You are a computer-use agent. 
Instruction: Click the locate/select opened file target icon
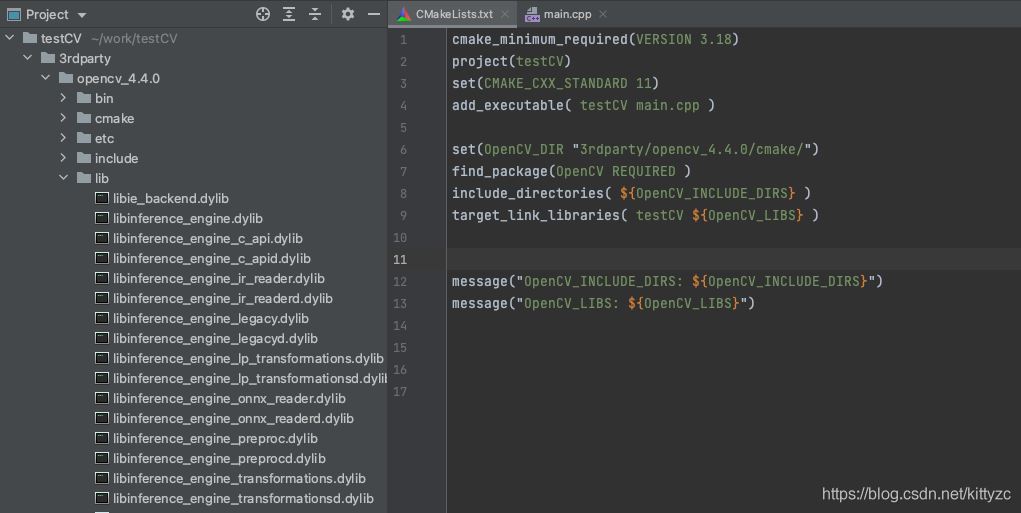[262, 14]
